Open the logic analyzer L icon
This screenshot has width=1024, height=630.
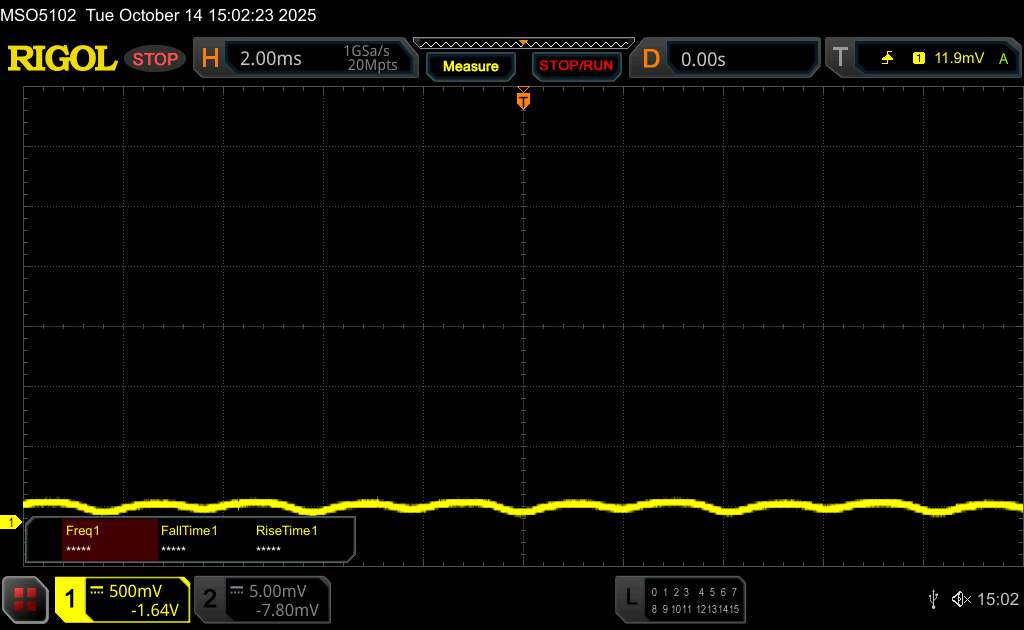[631, 599]
